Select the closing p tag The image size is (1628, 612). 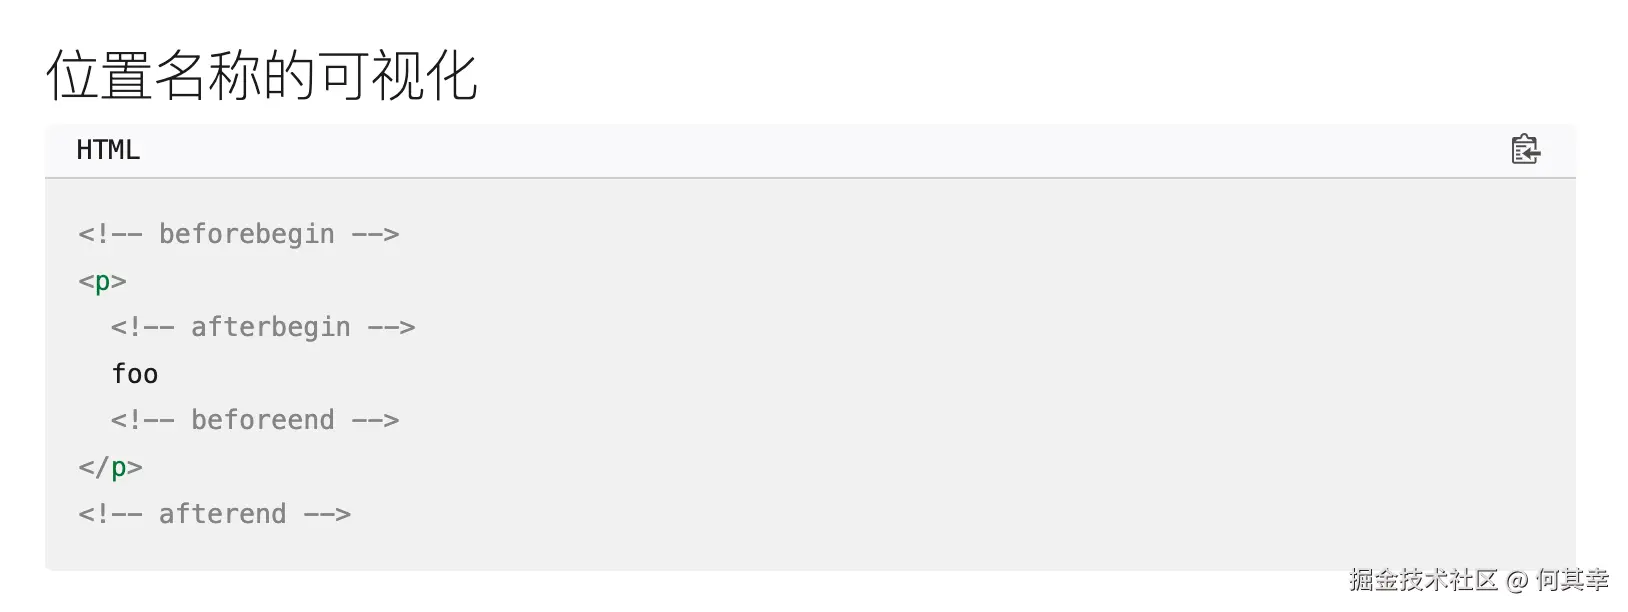pos(112,466)
